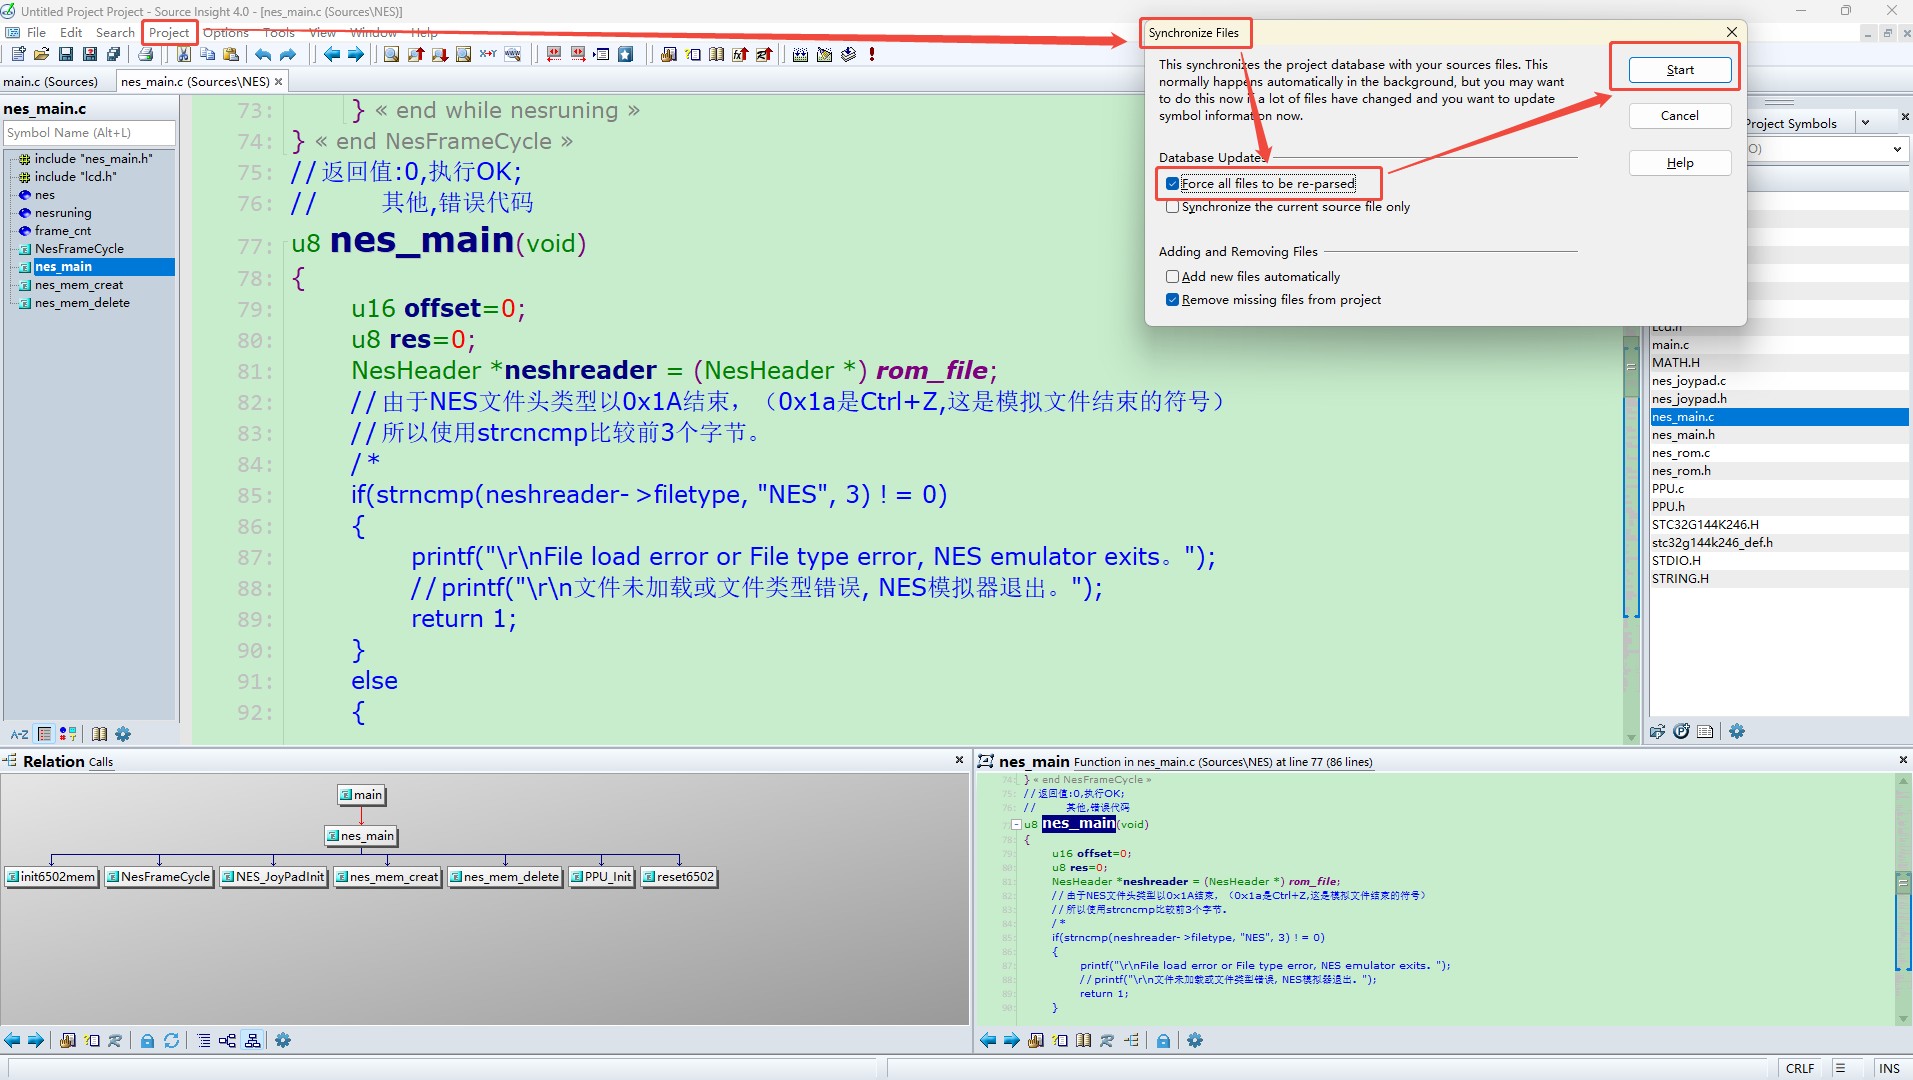
Task: Click the A-Z sort icon in symbol panel
Action: 19,734
